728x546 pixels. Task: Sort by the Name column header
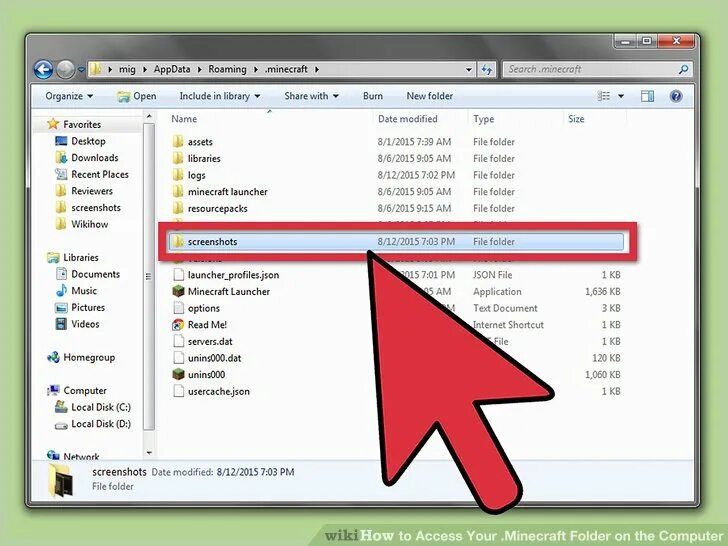click(x=184, y=119)
